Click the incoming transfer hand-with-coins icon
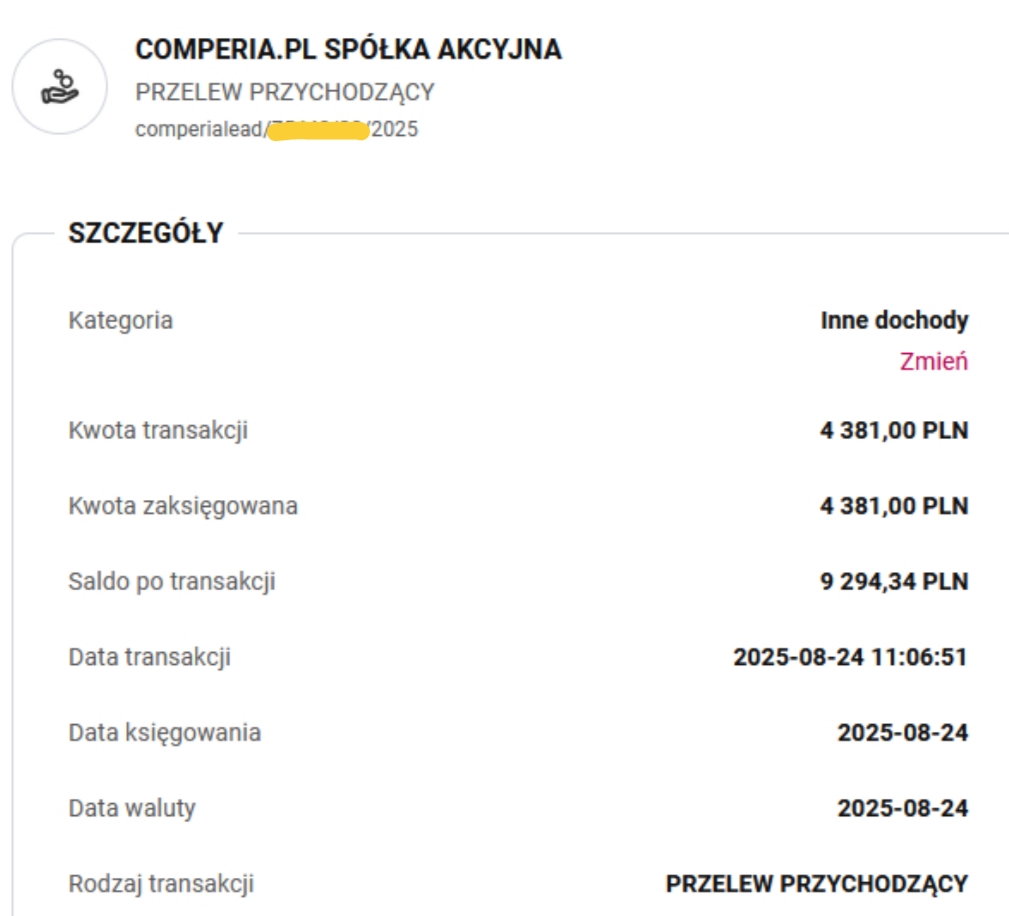The height and width of the screenshot is (916, 1009). coord(59,87)
